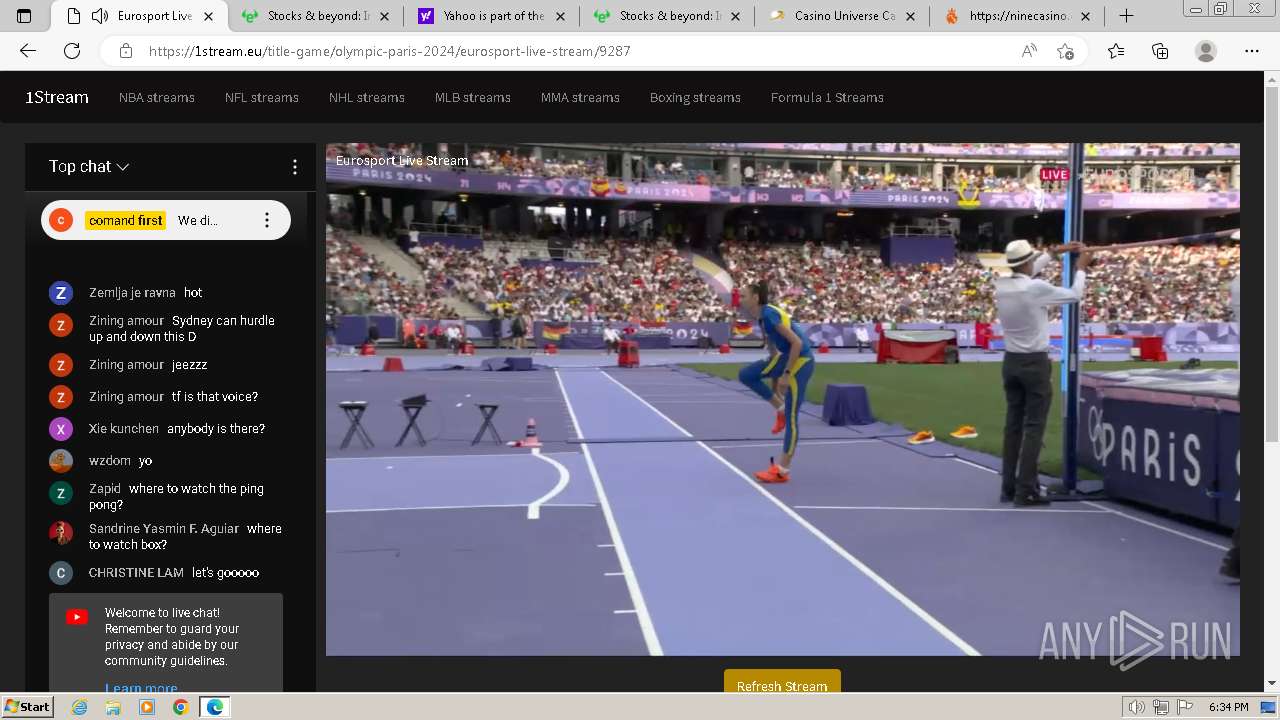The height and width of the screenshot is (720, 1280).
Task: Click Xie kunchen's purple avatar
Action: click(x=61, y=429)
